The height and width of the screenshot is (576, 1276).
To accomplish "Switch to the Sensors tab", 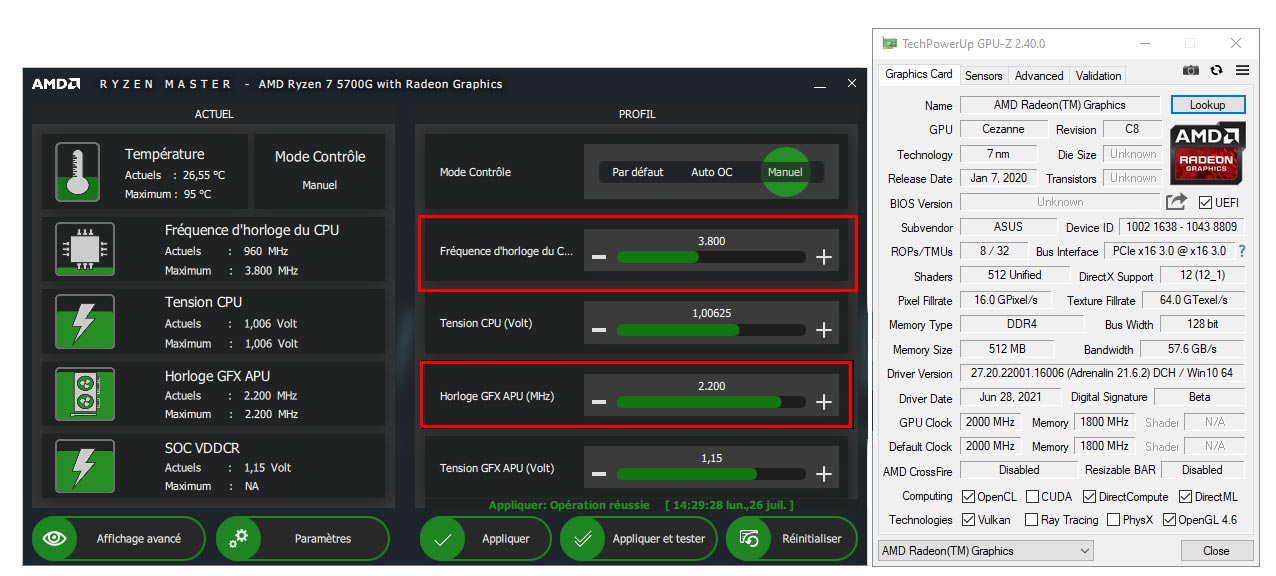I will (x=983, y=76).
